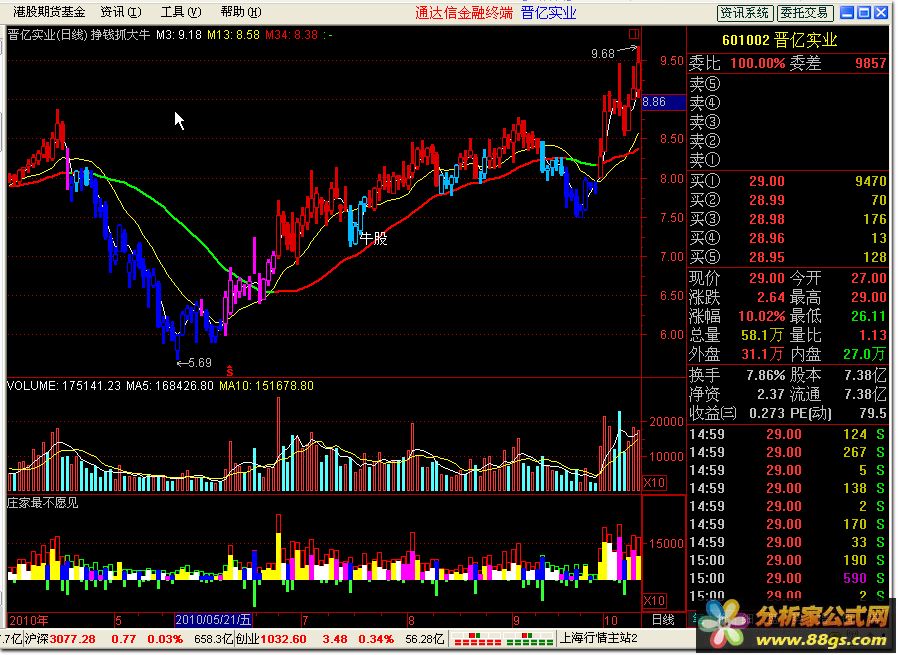Click the 涨跌 2.64 value
Image resolution: width=898 pixels, height=655 pixels.
[771, 297]
